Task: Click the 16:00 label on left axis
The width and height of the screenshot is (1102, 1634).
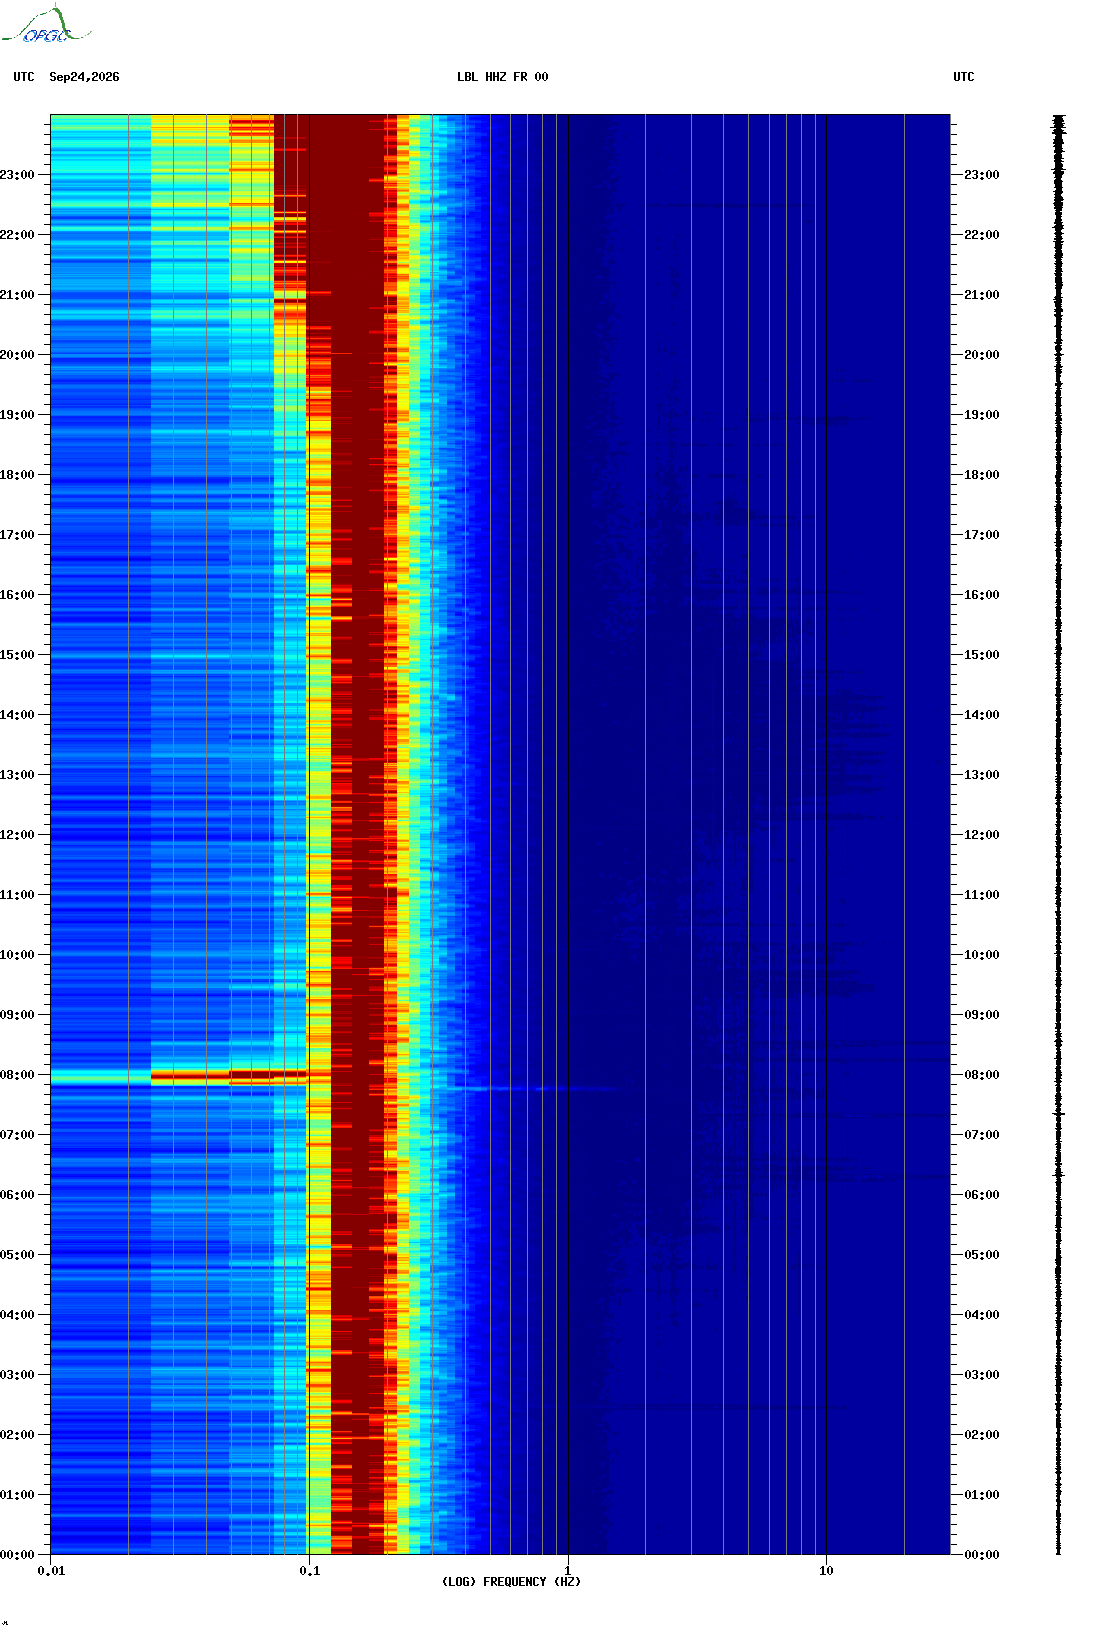Action: pos(17,595)
